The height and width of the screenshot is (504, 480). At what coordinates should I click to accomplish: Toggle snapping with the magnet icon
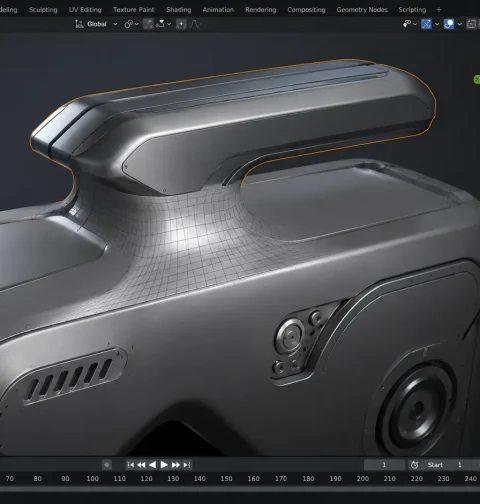[148, 24]
